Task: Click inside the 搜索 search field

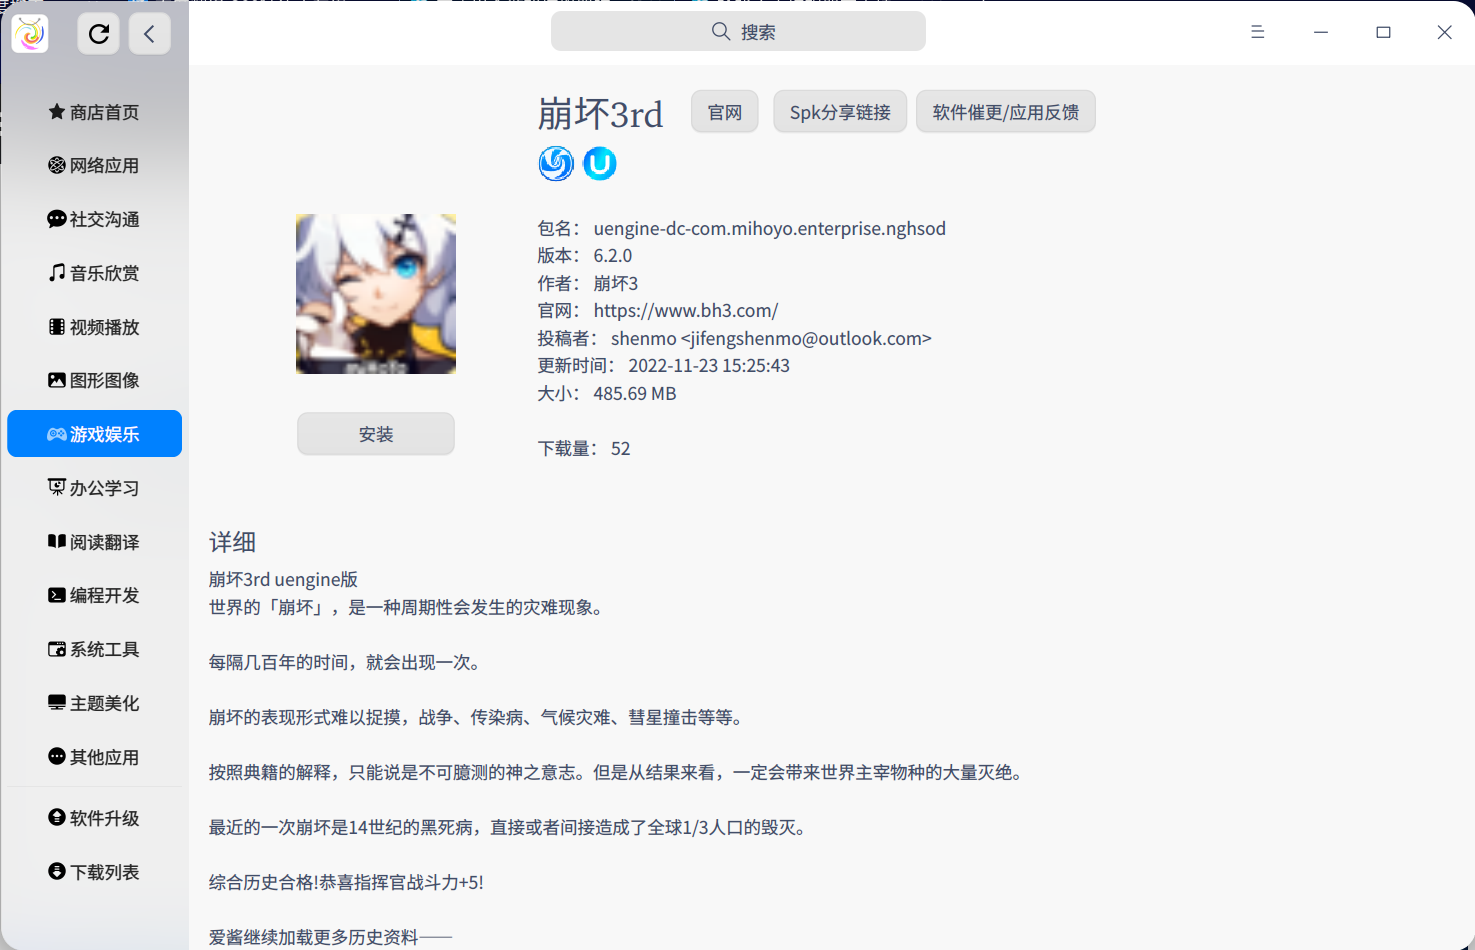Action: point(737,31)
